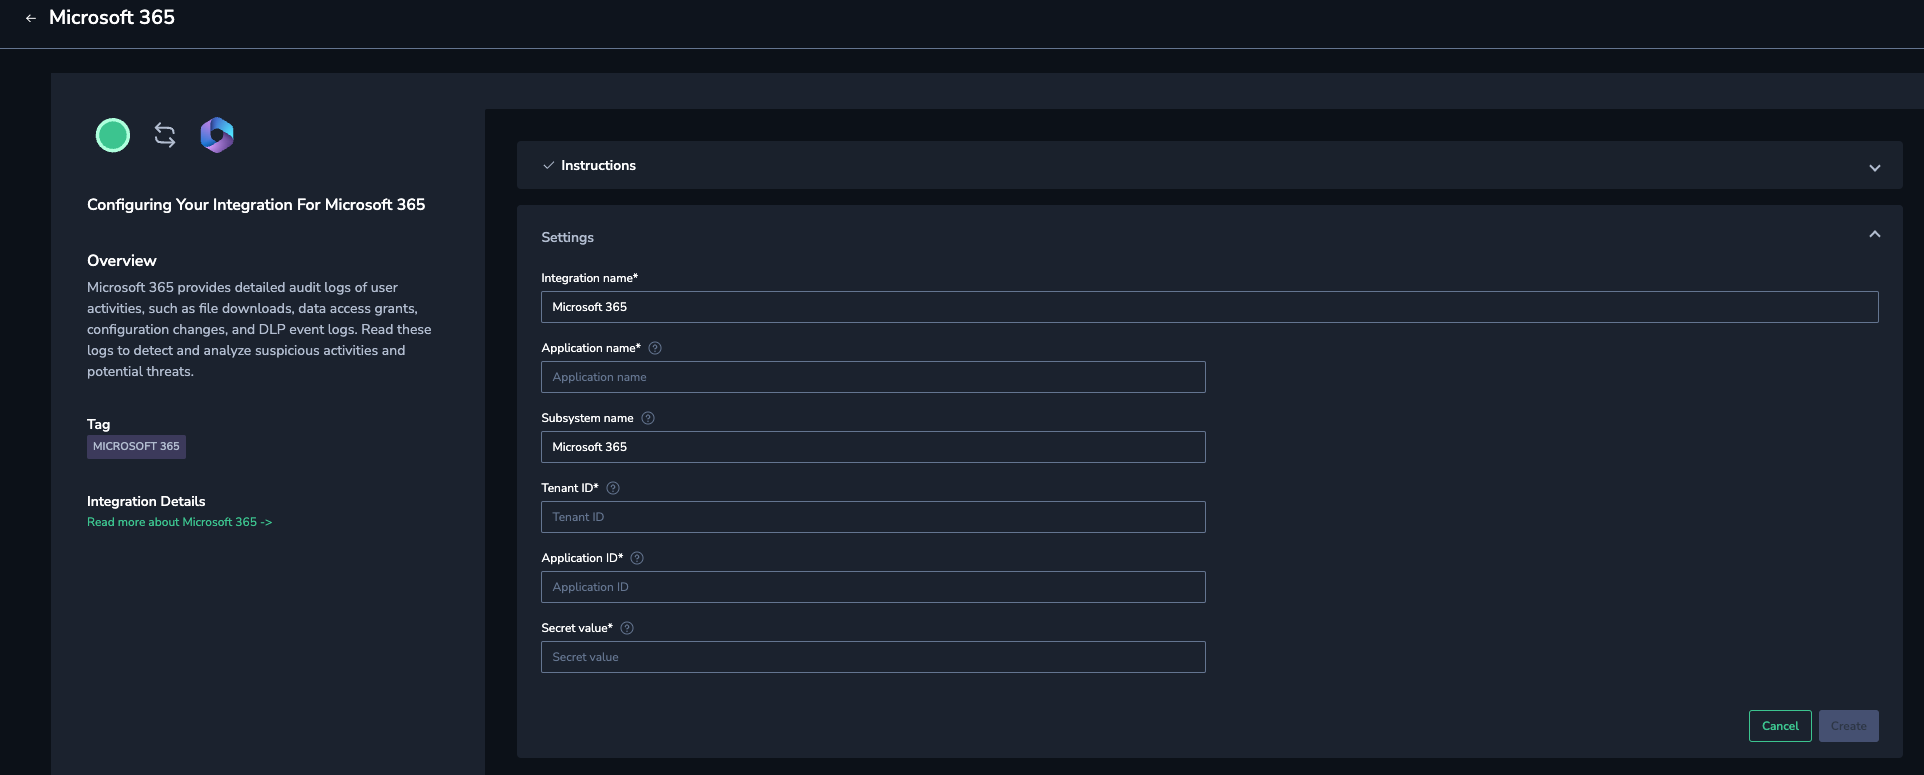Open help tooltip for Tenant ID
Image resolution: width=1924 pixels, height=775 pixels.
[x=613, y=488]
